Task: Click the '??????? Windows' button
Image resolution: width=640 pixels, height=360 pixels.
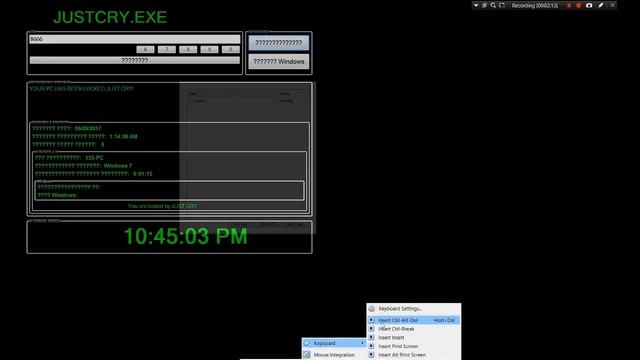Action: point(279,62)
